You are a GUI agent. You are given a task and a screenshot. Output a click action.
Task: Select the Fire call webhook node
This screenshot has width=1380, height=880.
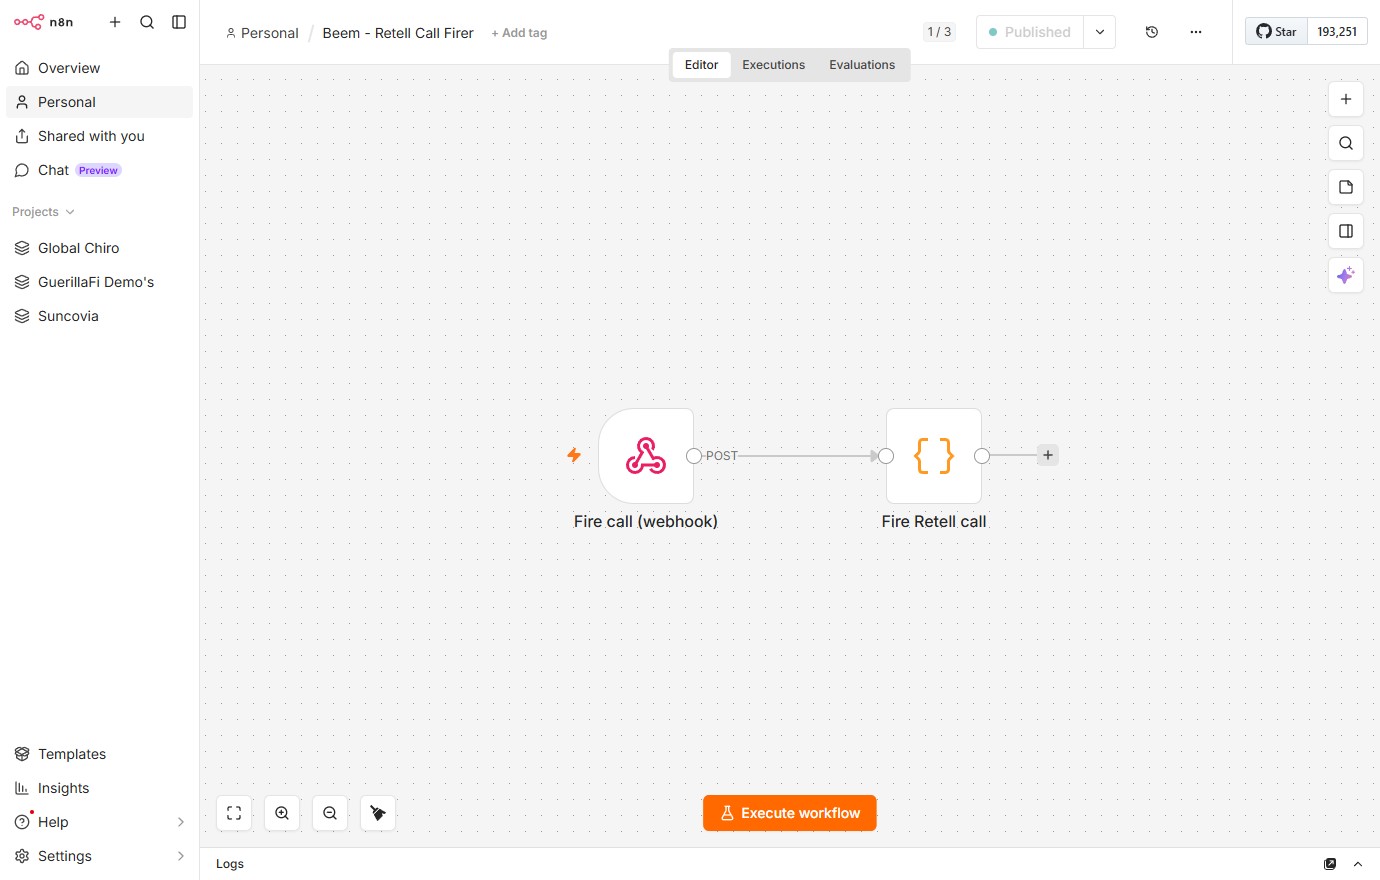point(646,456)
